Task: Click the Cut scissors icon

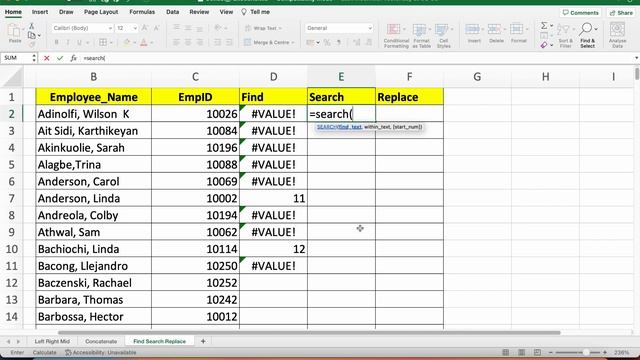Action: tap(31, 27)
